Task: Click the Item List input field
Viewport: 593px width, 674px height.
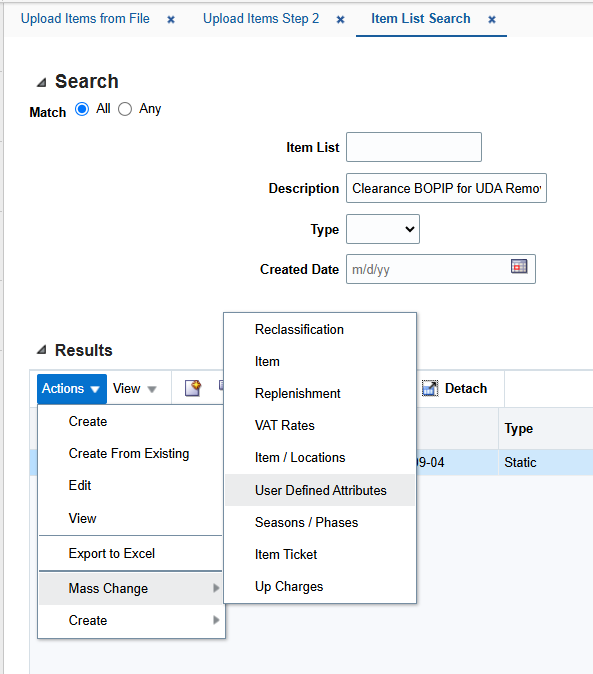Action: 414,147
